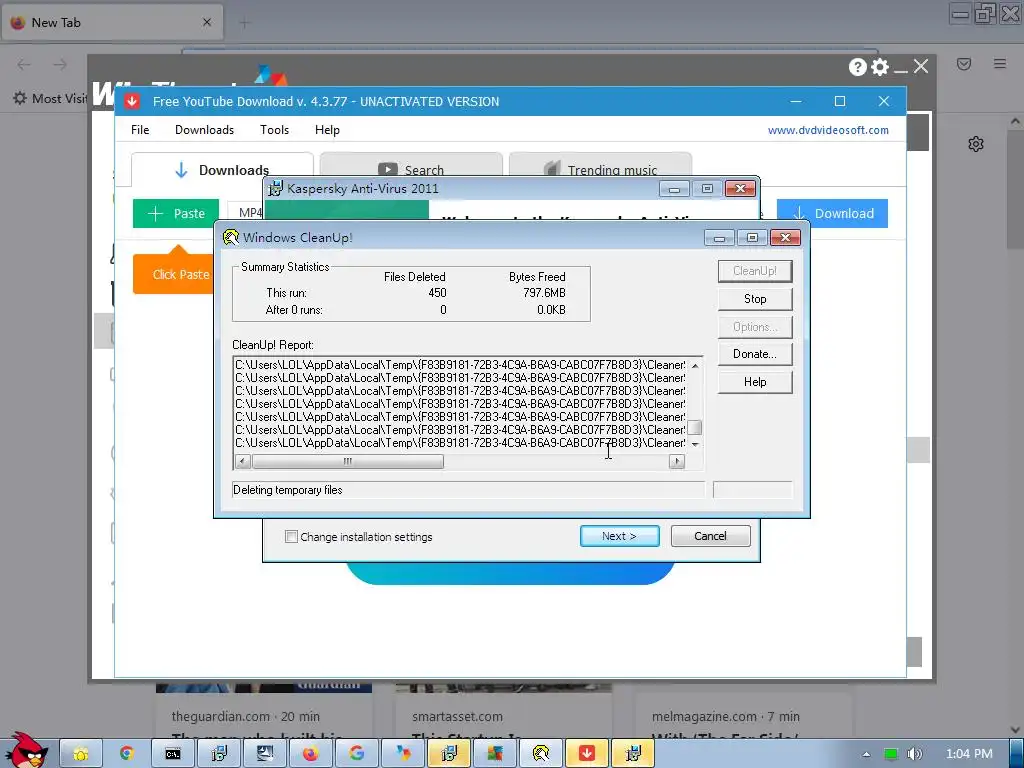Click the 797.6MB bytes freed value
This screenshot has width=1024, height=768.
coord(544,293)
